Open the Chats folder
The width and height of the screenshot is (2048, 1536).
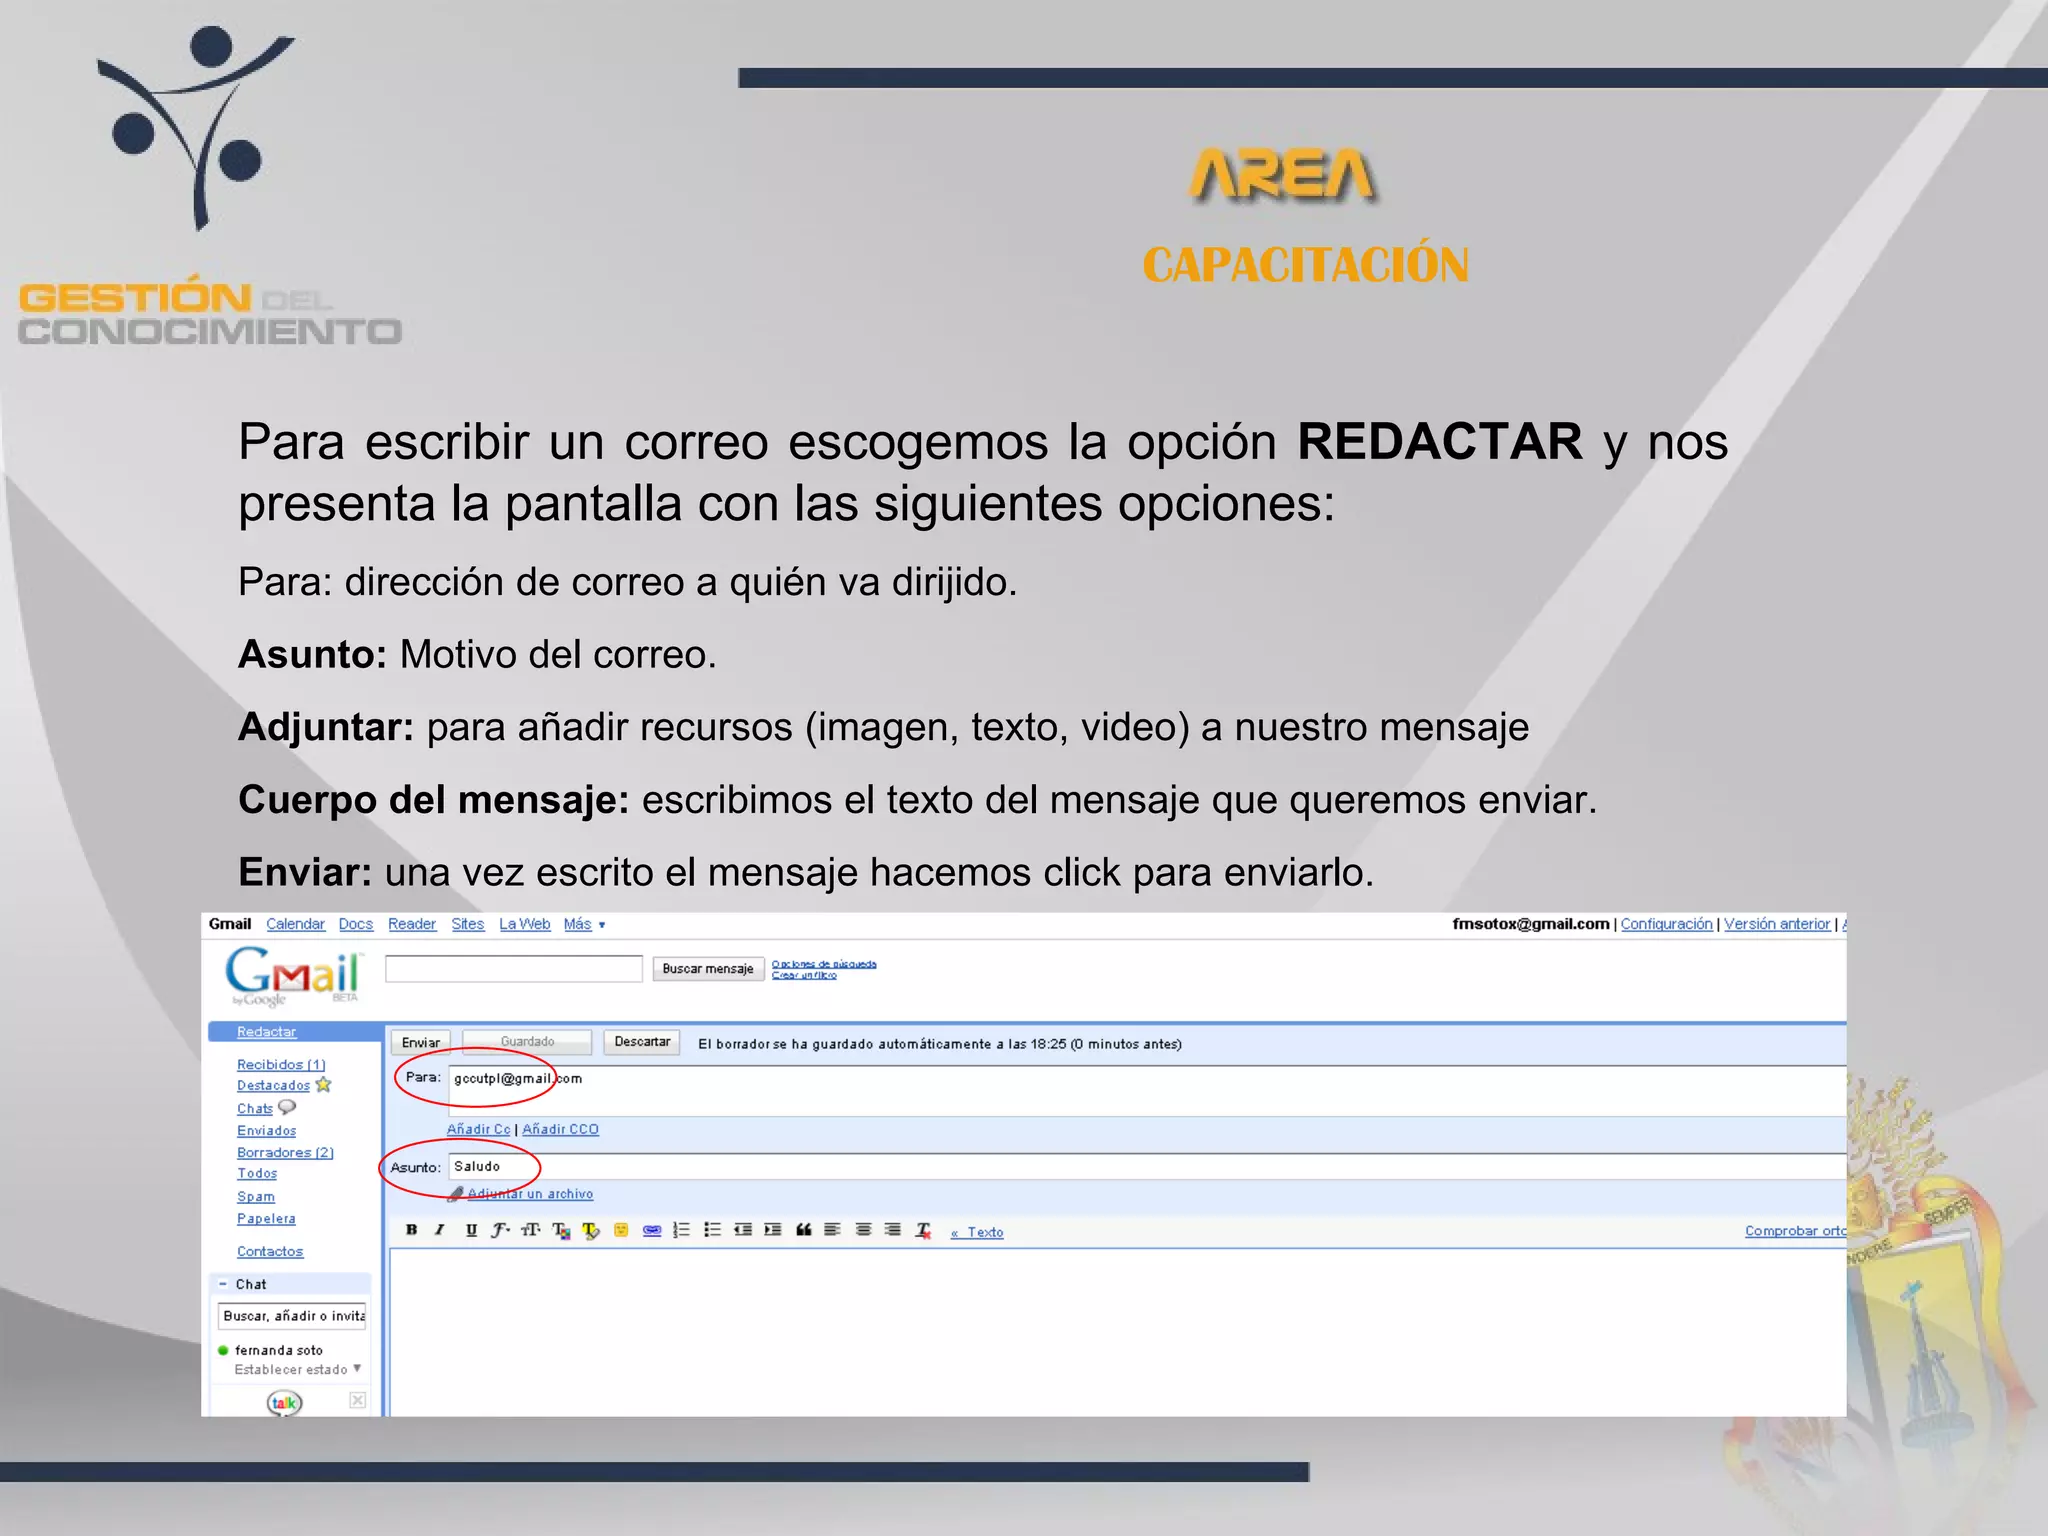tap(255, 1109)
